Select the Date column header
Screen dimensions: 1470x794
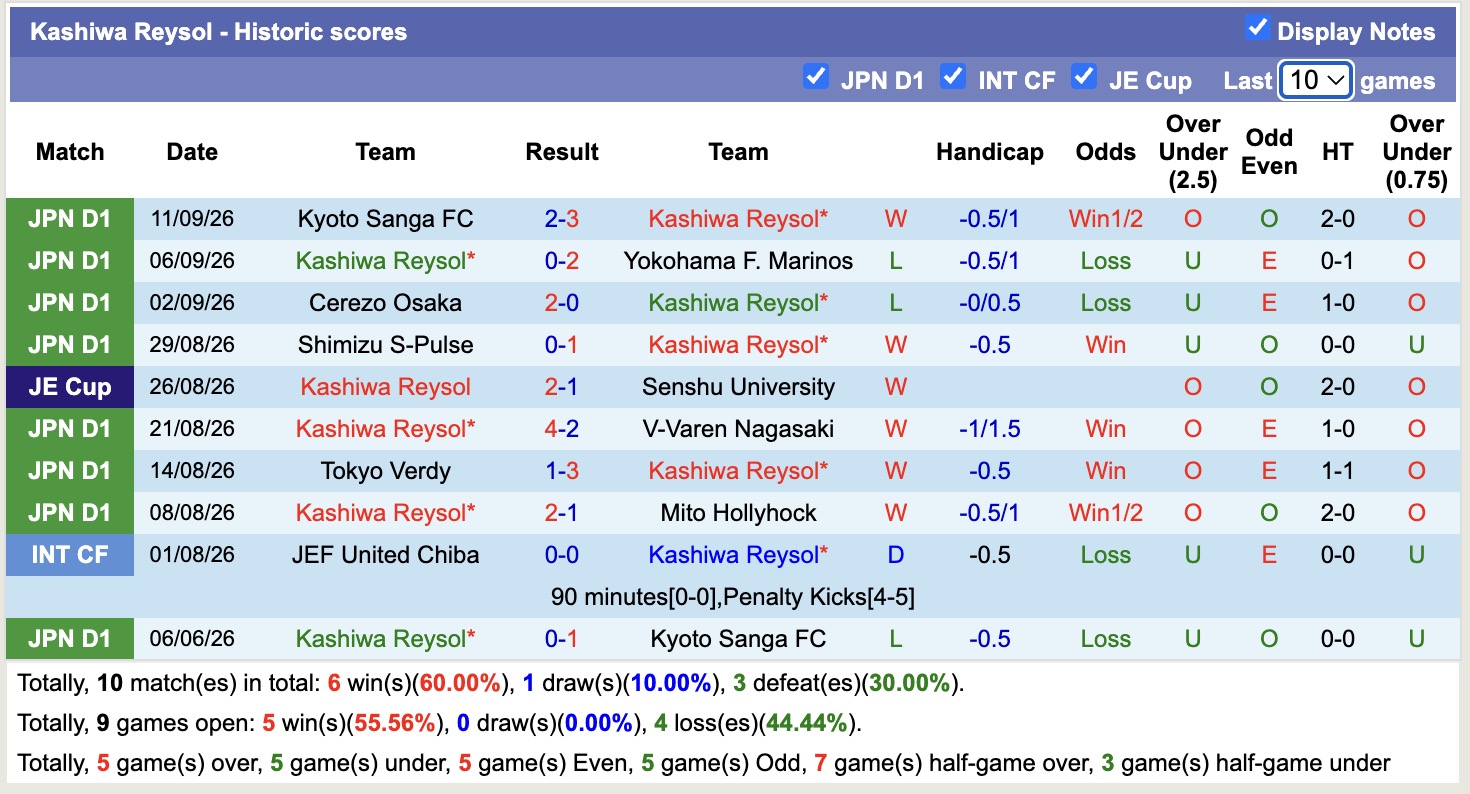coord(192,152)
